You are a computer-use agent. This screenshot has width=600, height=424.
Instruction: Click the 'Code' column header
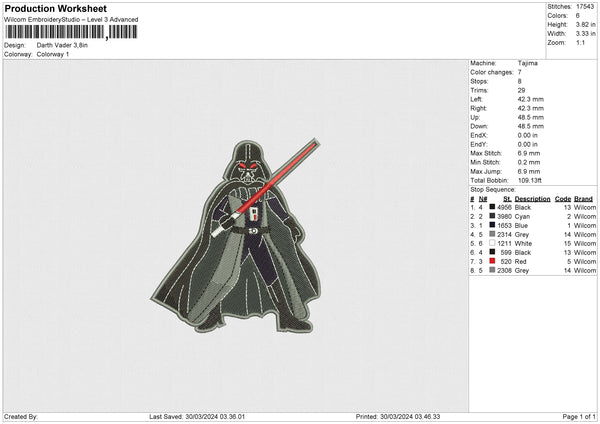tap(563, 199)
